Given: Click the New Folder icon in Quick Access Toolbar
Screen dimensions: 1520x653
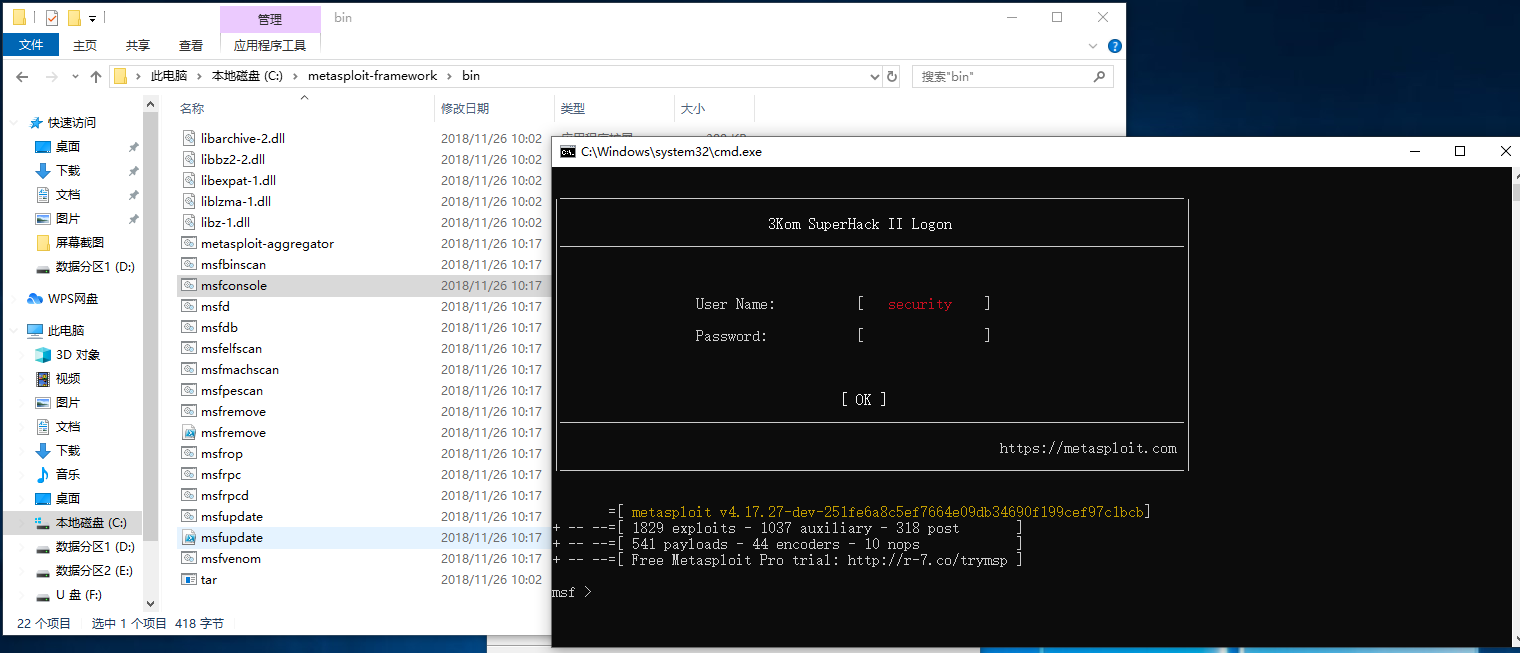Looking at the screenshot, I should (74, 17).
